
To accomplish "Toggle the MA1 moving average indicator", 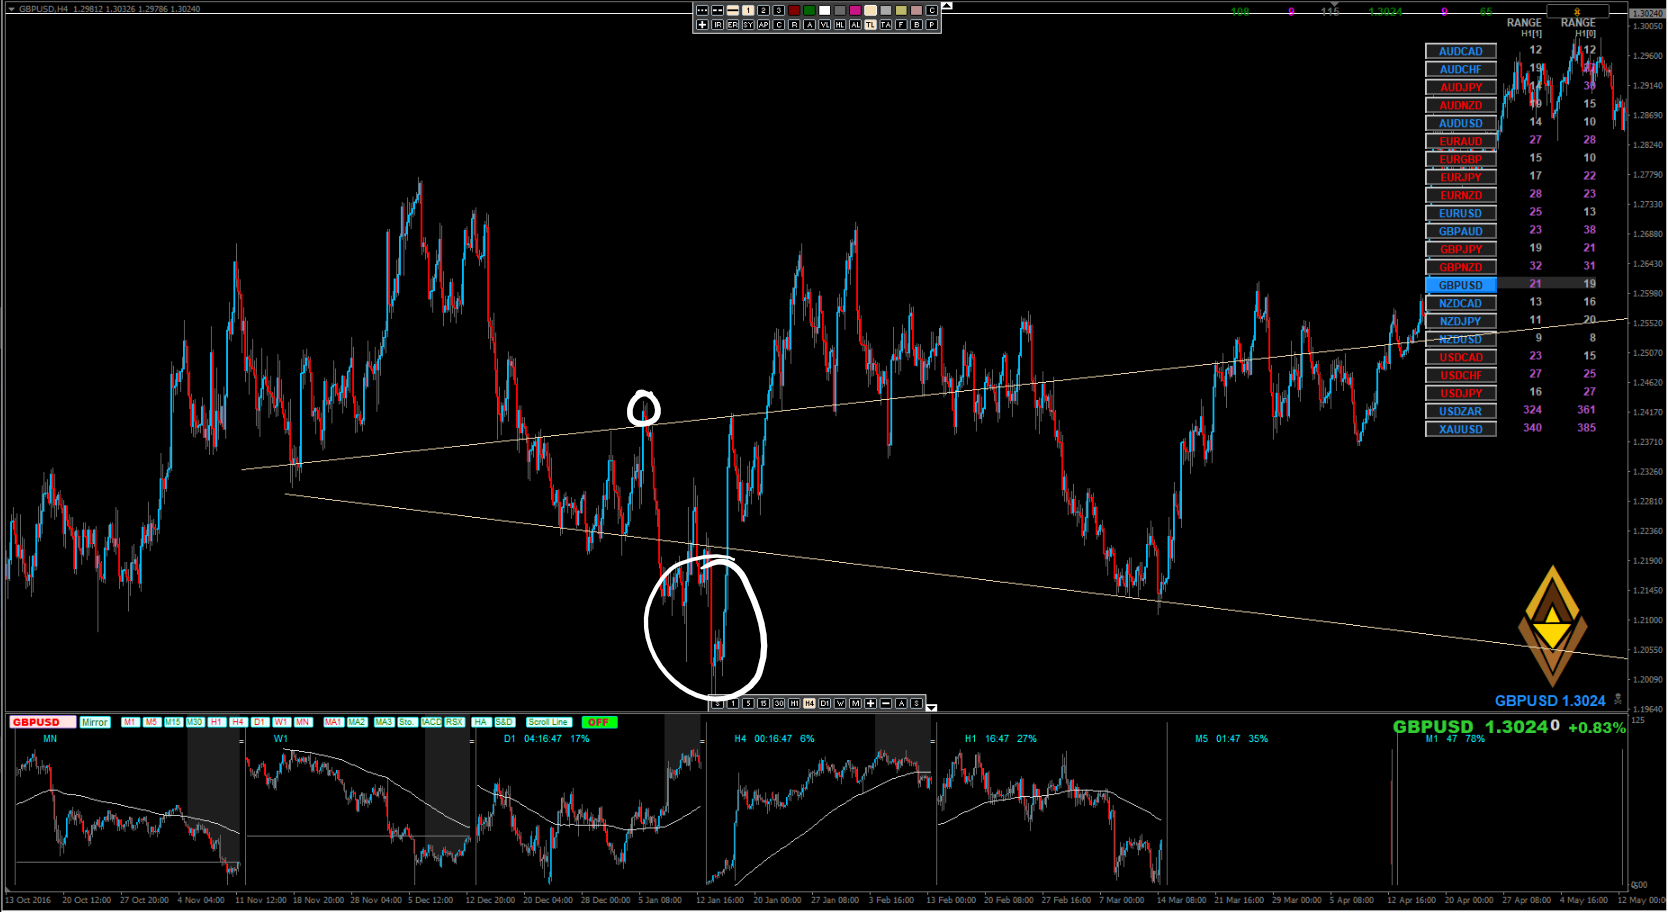I will 333,722.
